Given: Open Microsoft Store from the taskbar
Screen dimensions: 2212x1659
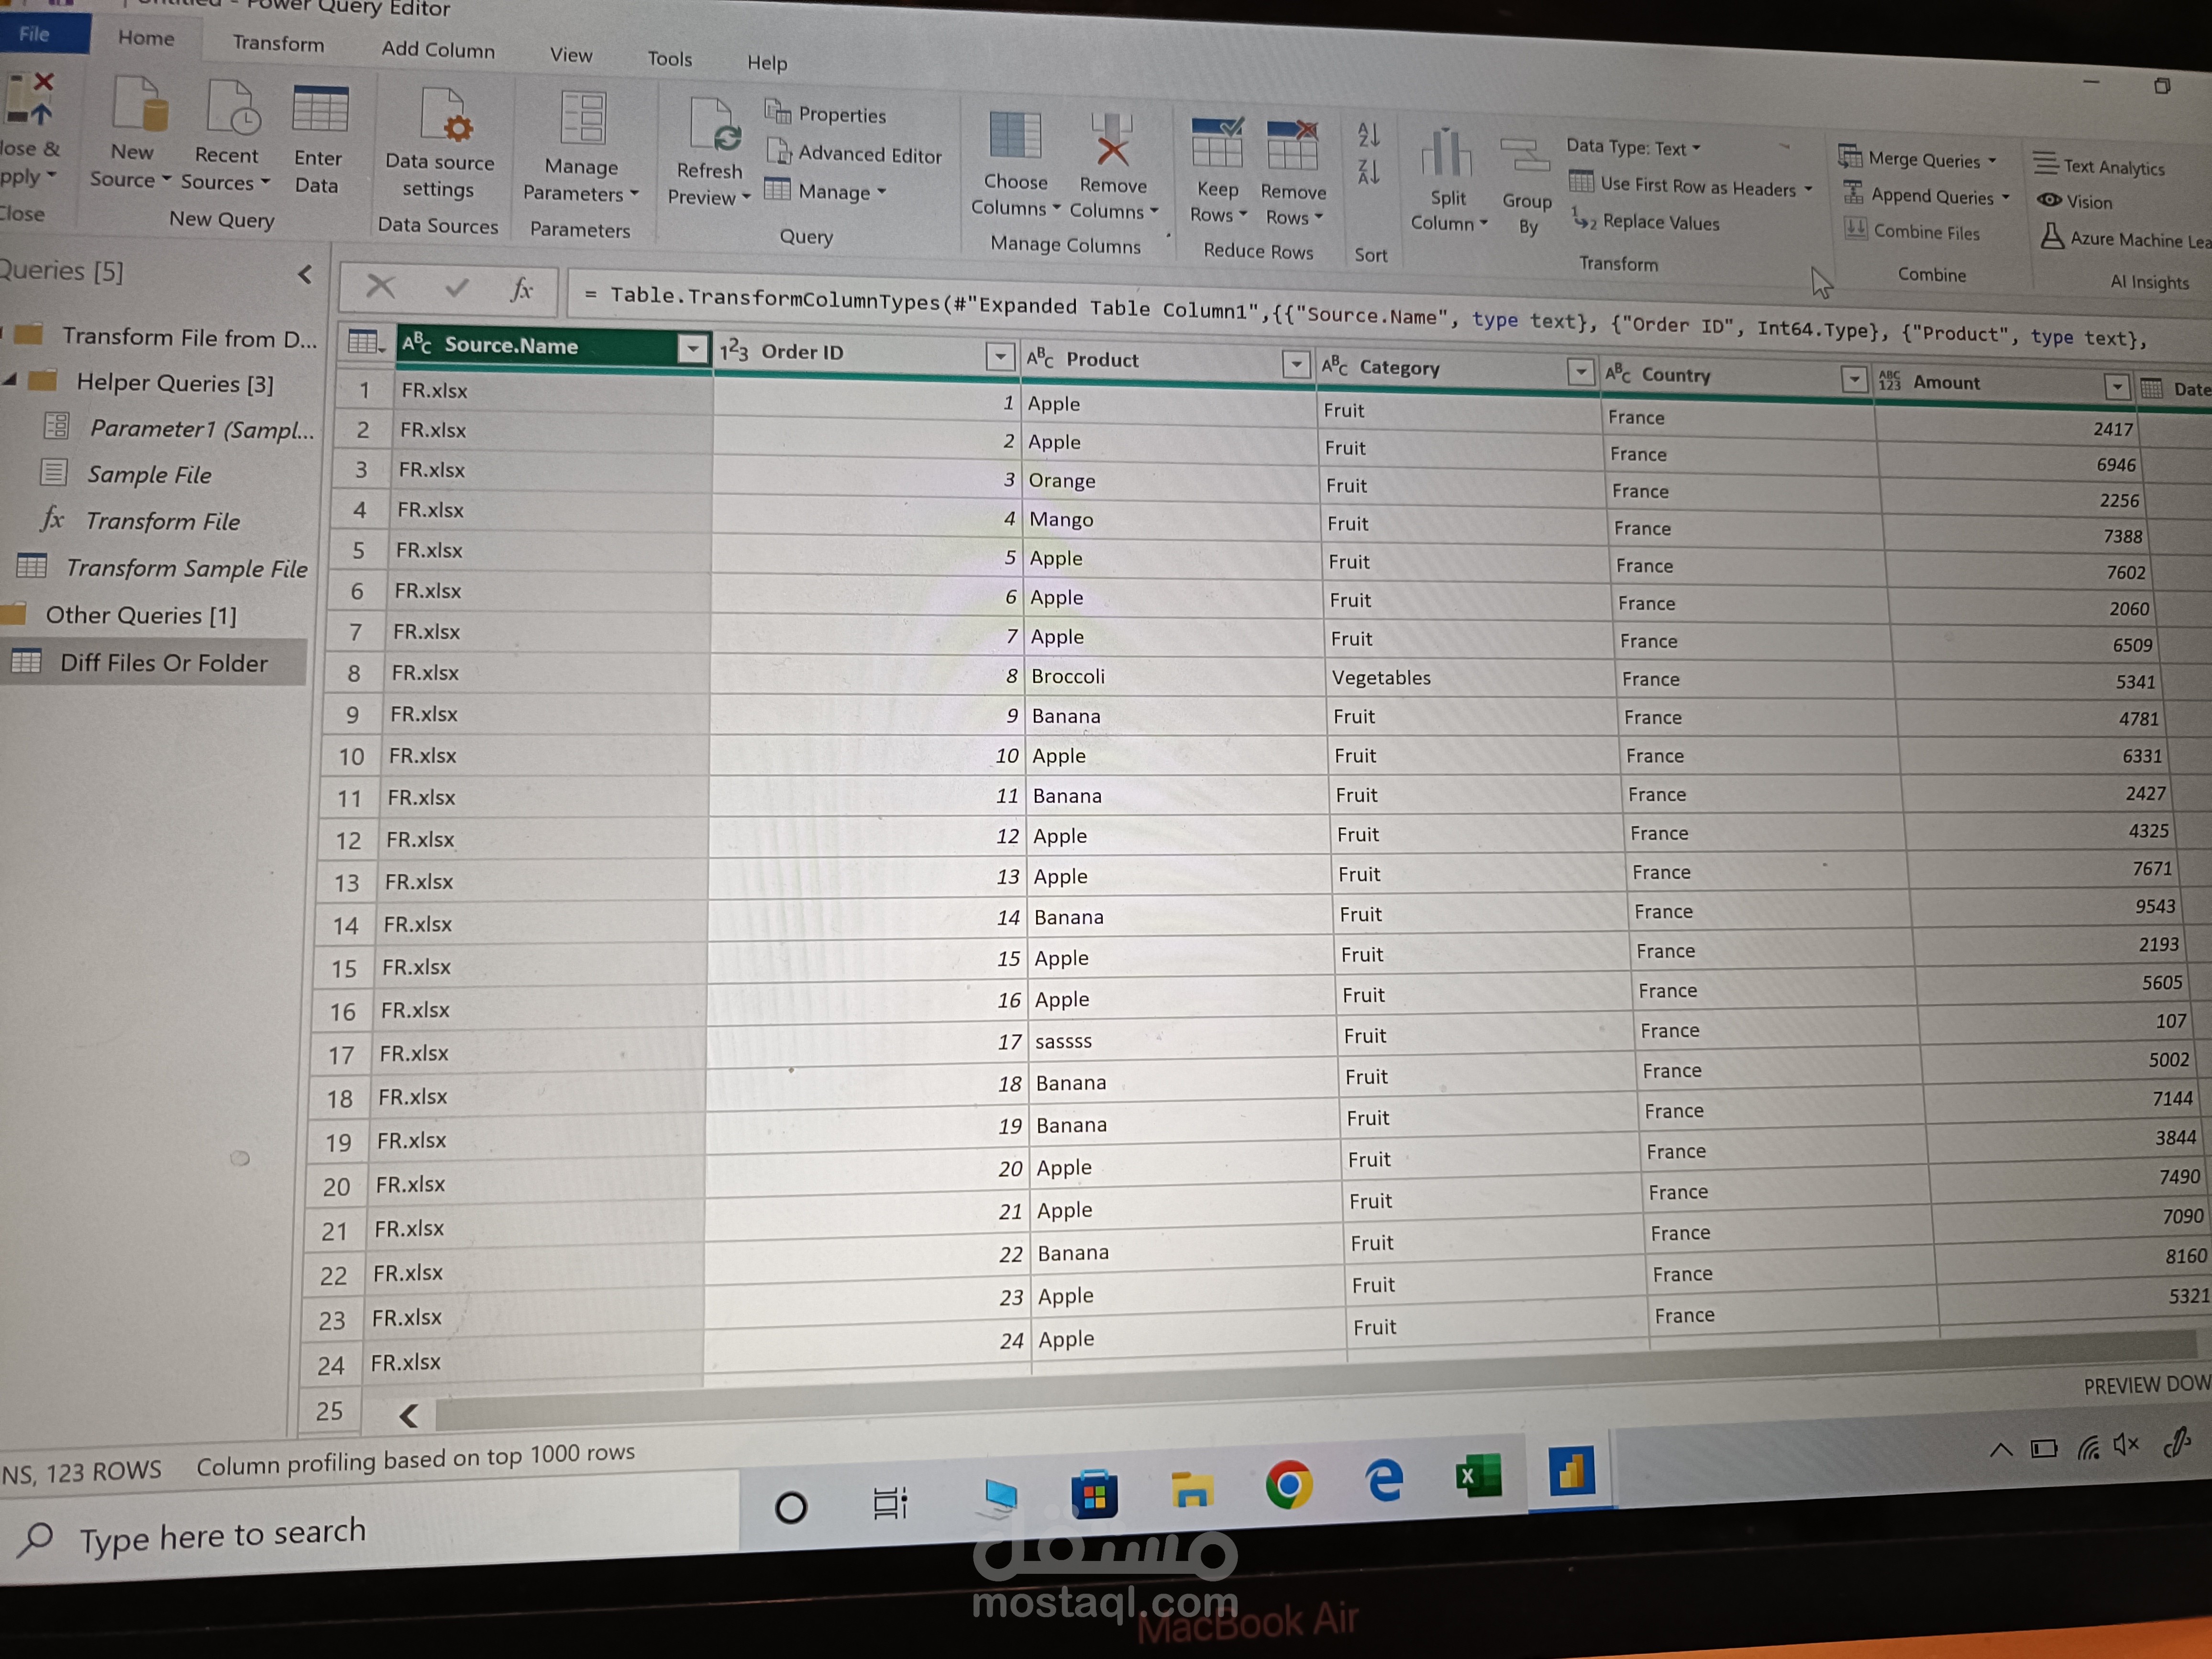Looking at the screenshot, I should click(1094, 1494).
